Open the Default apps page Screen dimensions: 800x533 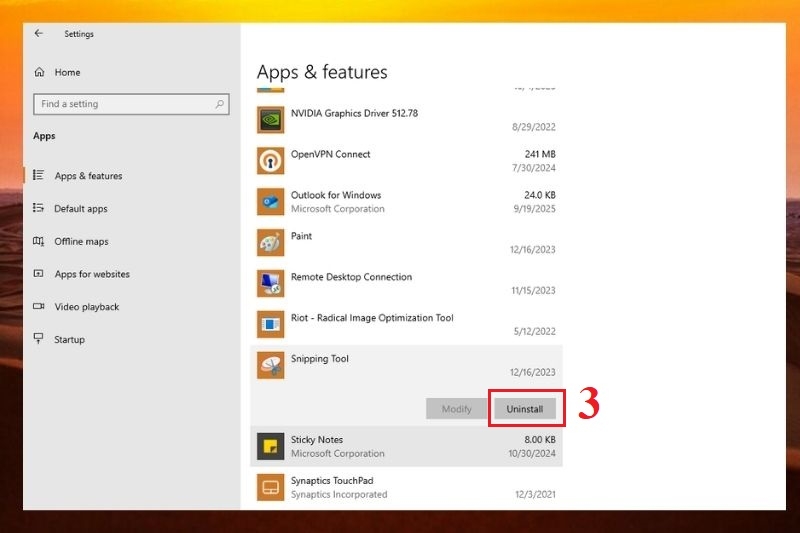tap(81, 209)
